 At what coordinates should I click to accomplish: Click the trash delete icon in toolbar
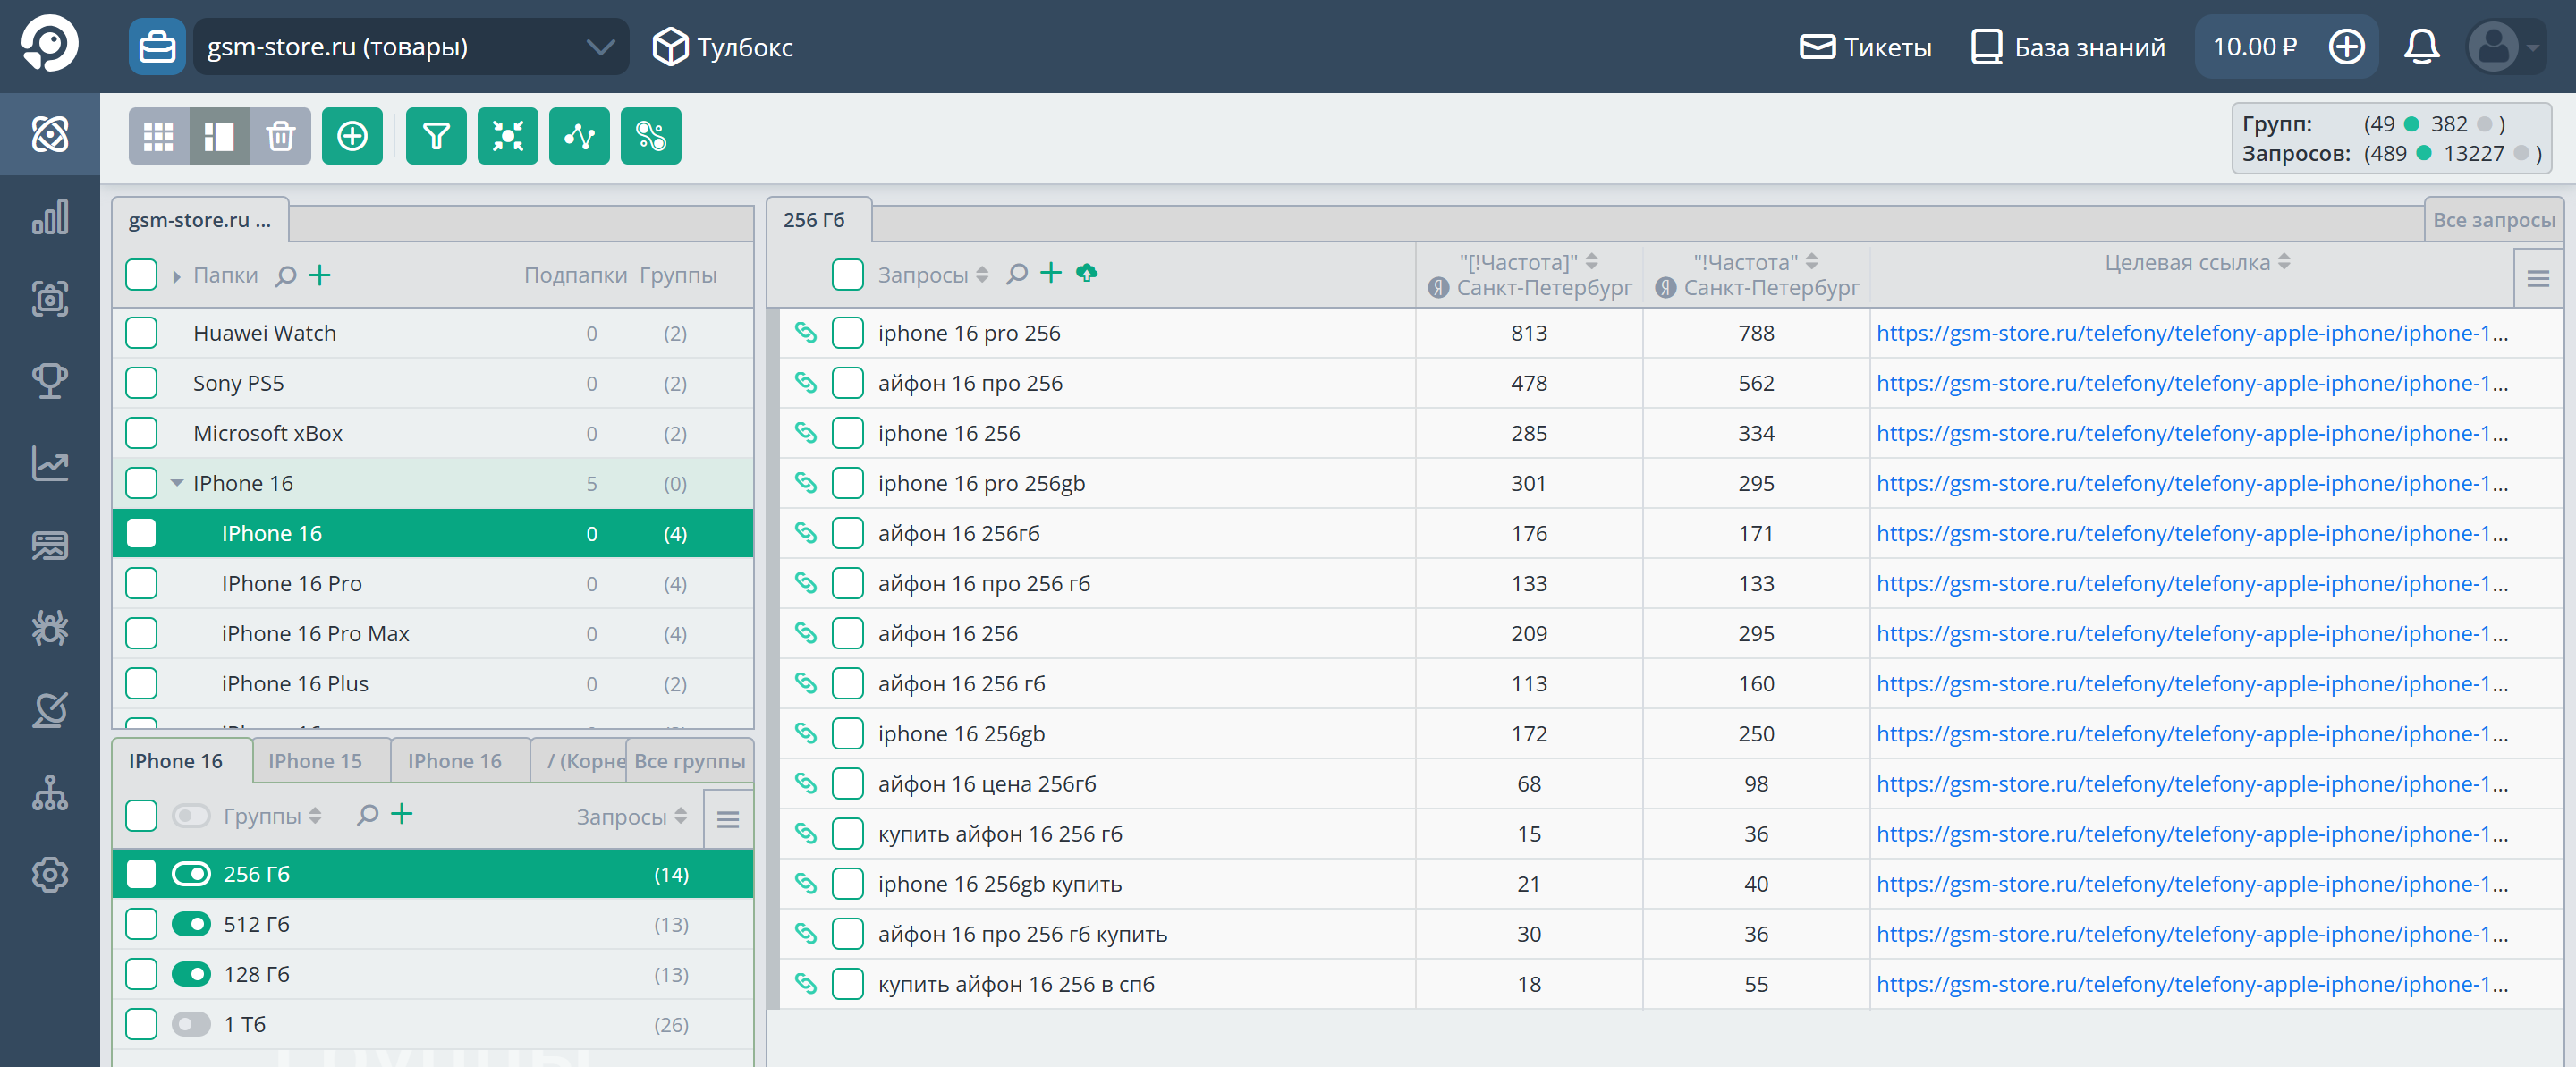281,136
